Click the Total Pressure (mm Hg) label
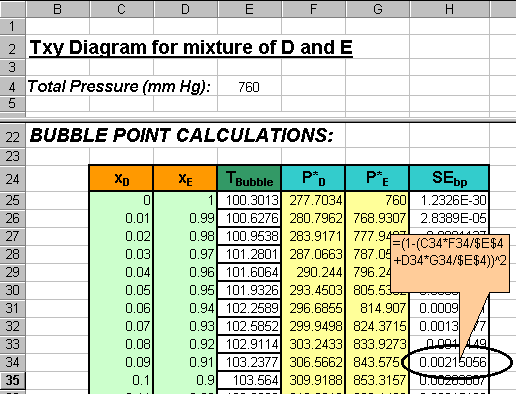Viewport: 516px width, 394px height. (119, 86)
